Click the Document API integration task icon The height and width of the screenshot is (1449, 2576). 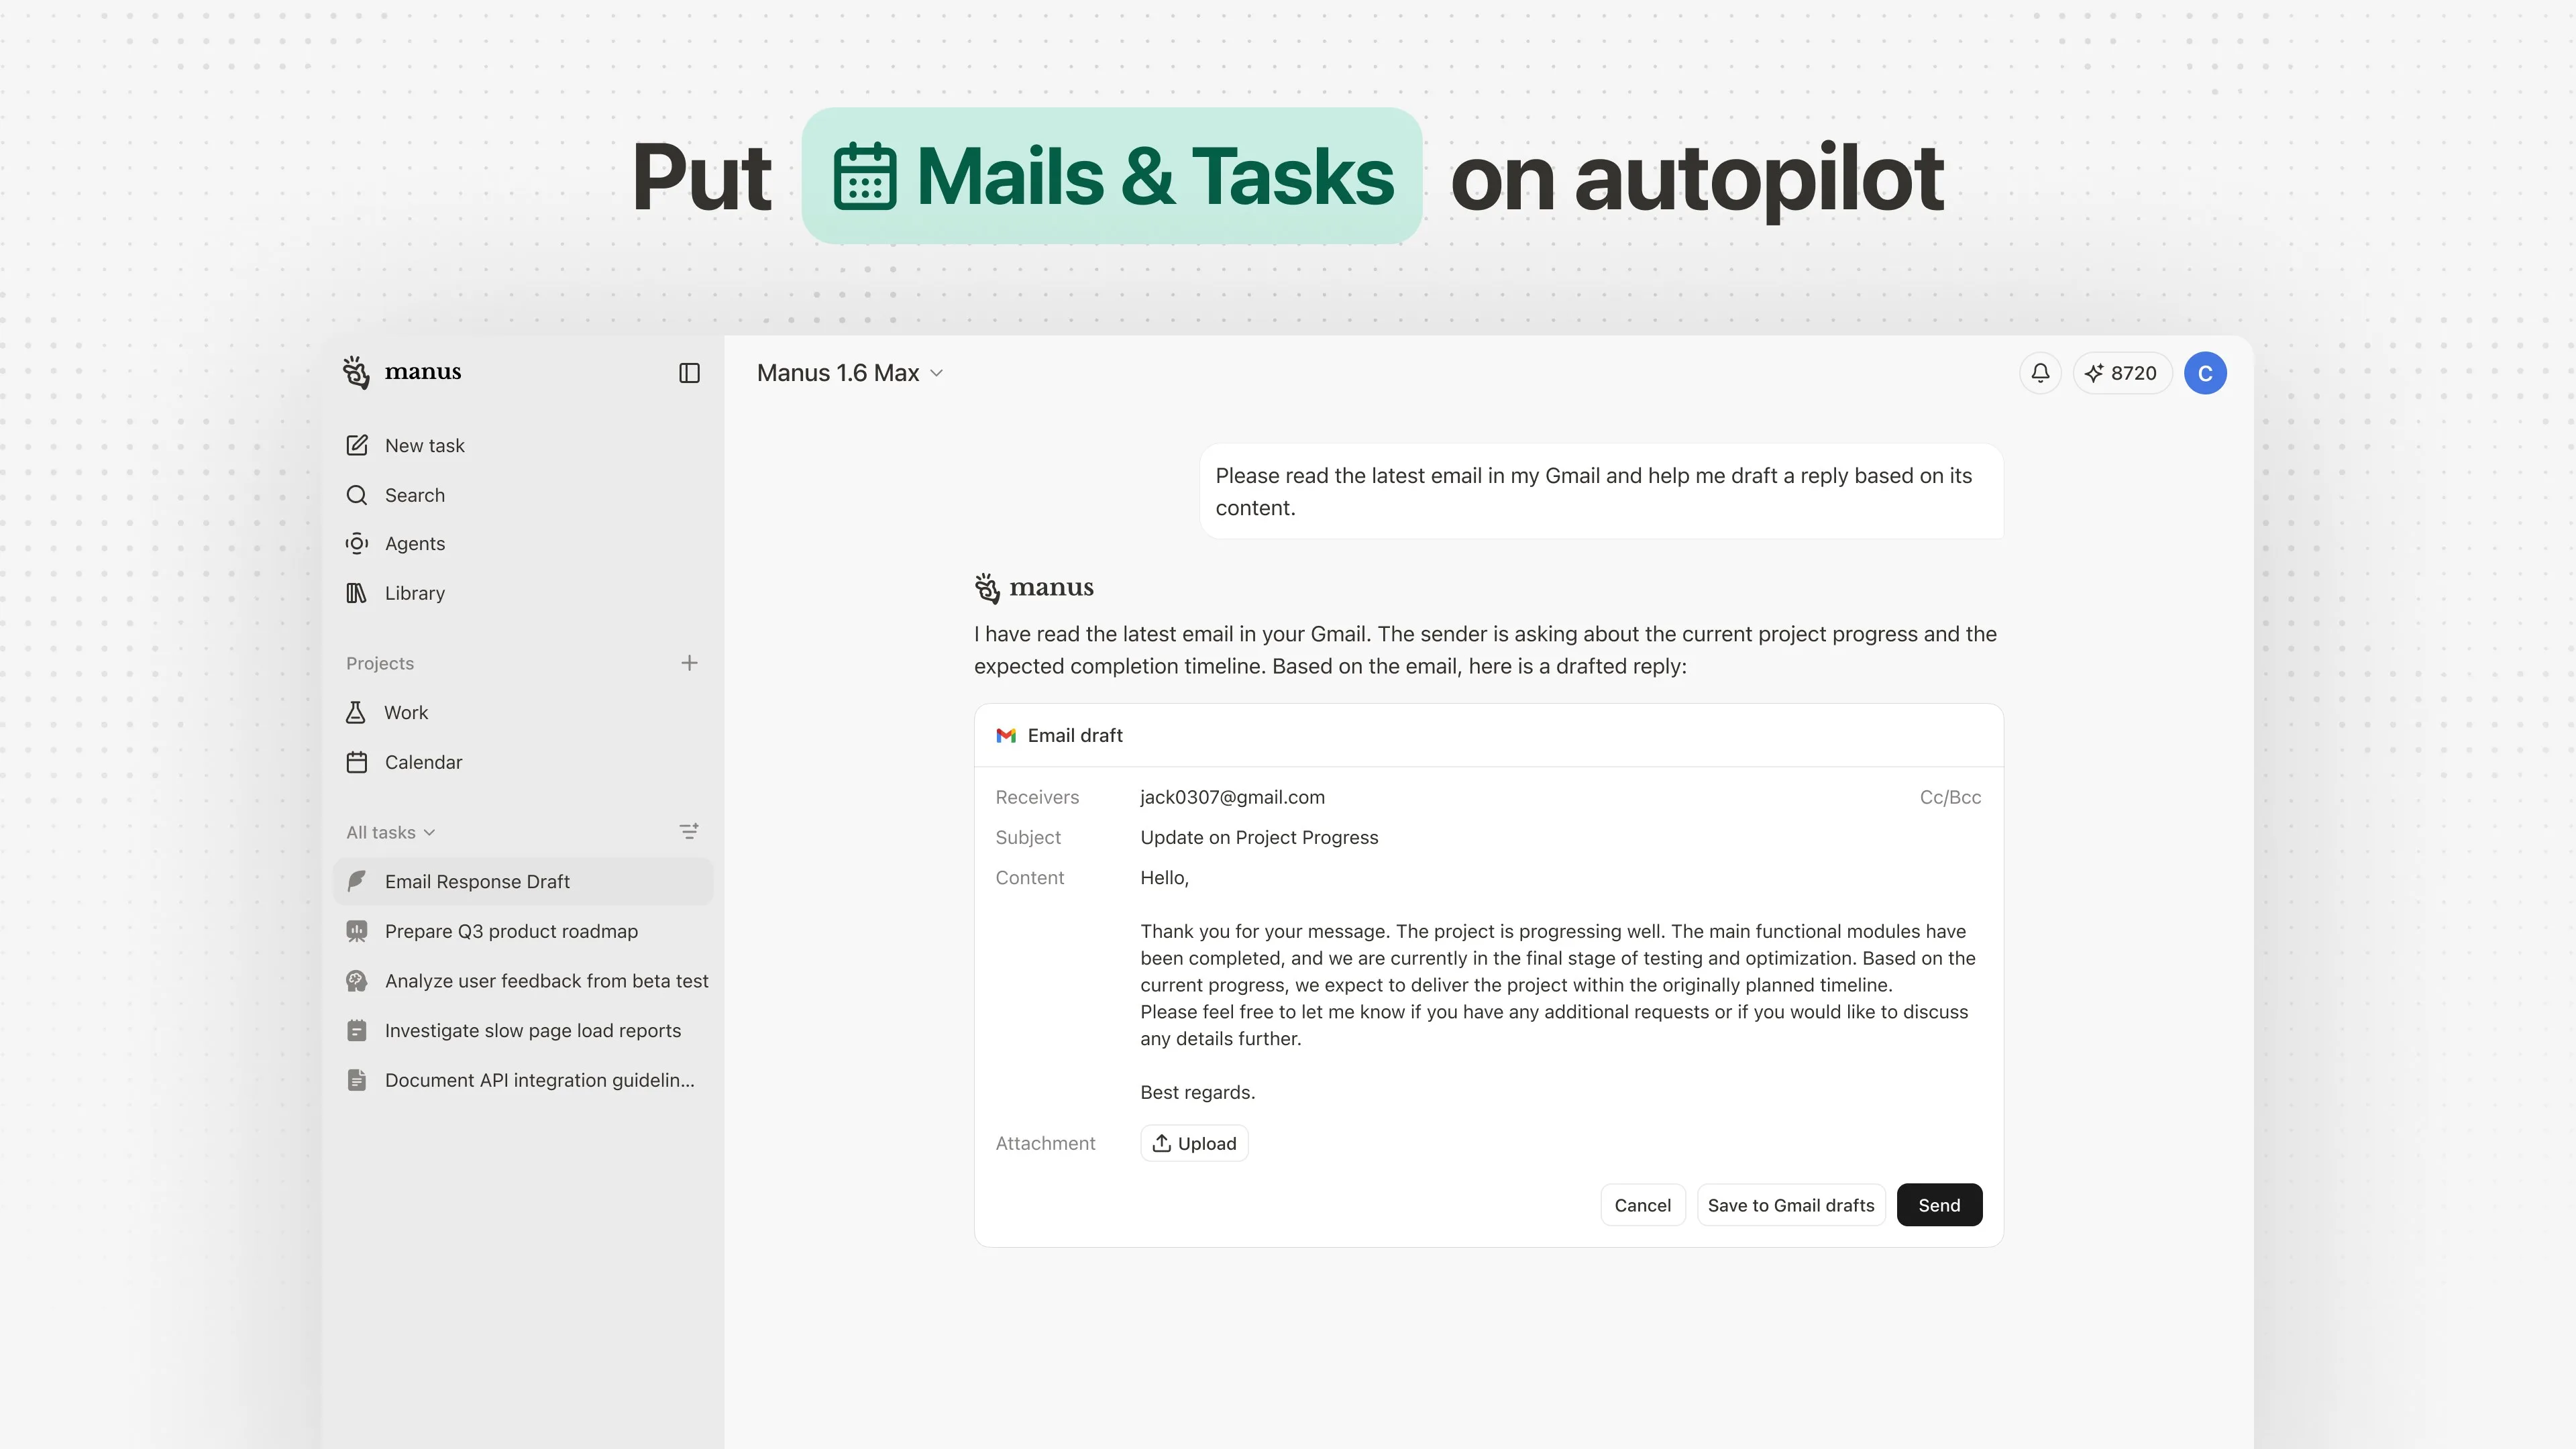pyautogui.click(x=357, y=1080)
